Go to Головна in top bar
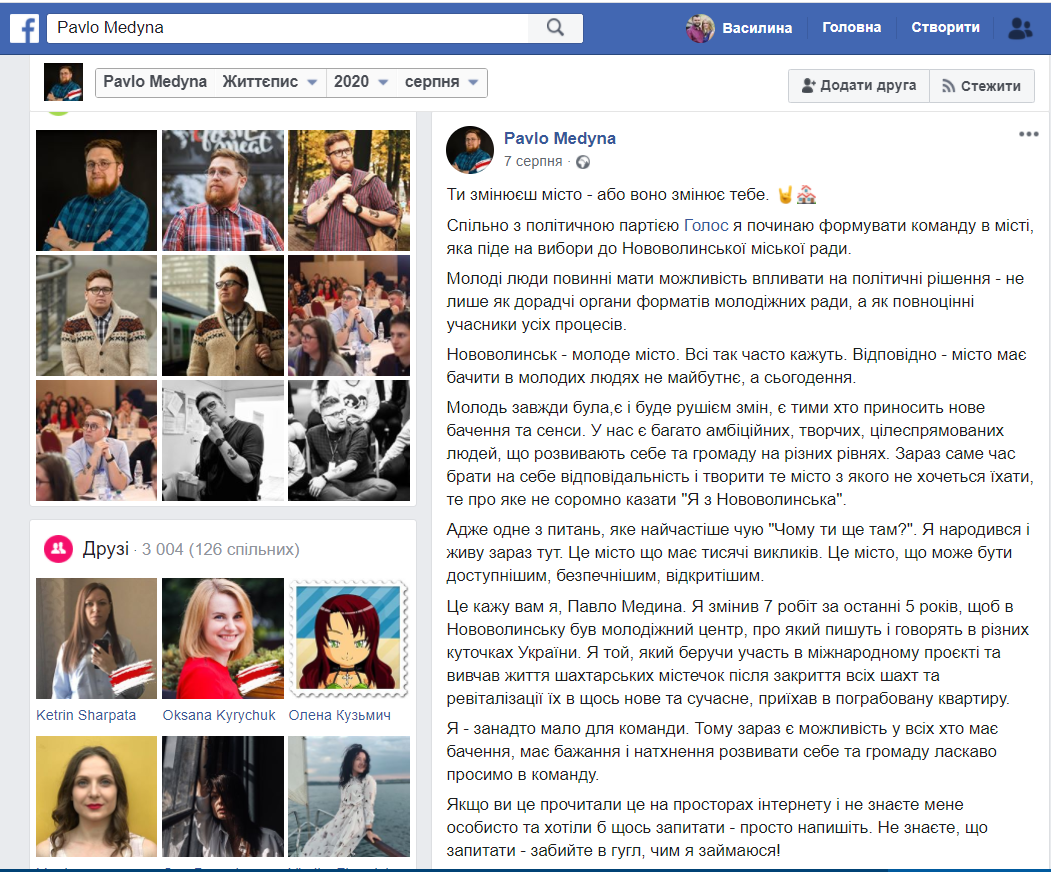 [x=851, y=28]
